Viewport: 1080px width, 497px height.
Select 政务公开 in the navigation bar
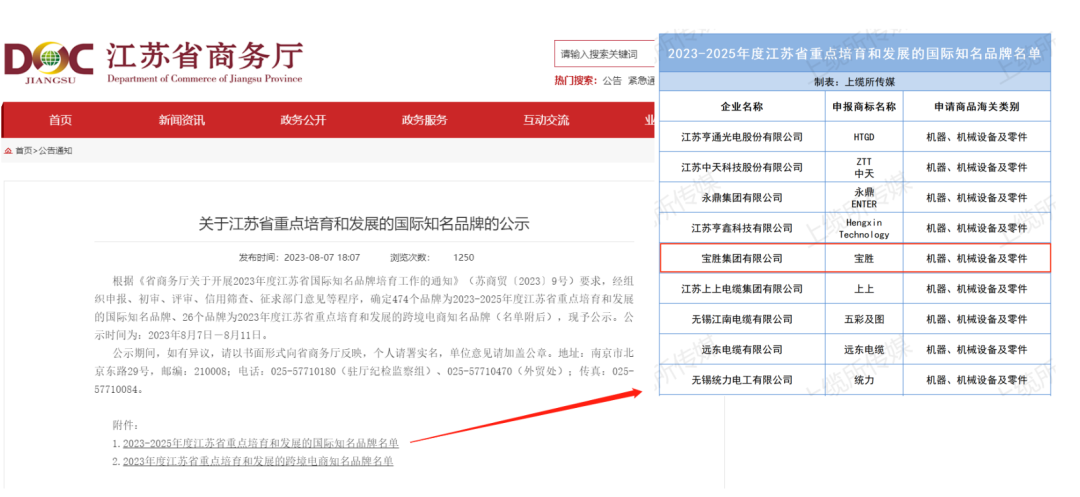[303, 120]
